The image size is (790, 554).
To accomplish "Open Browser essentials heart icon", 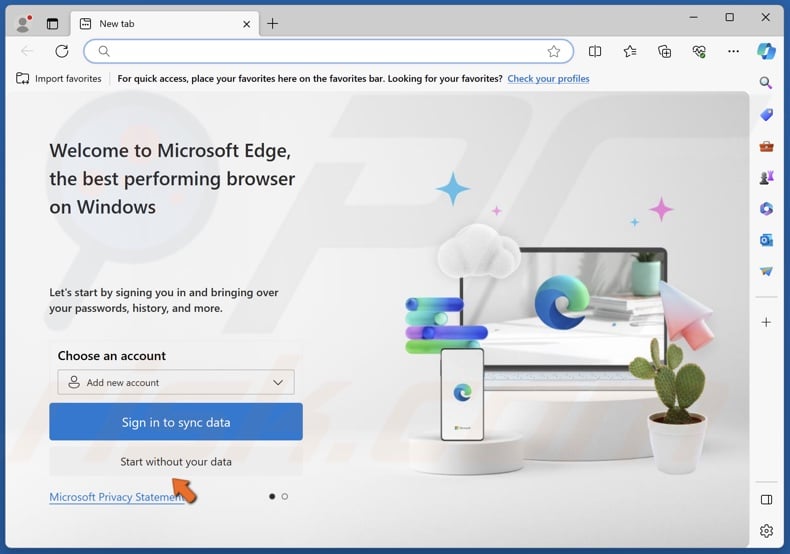I will [x=699, y=51].
